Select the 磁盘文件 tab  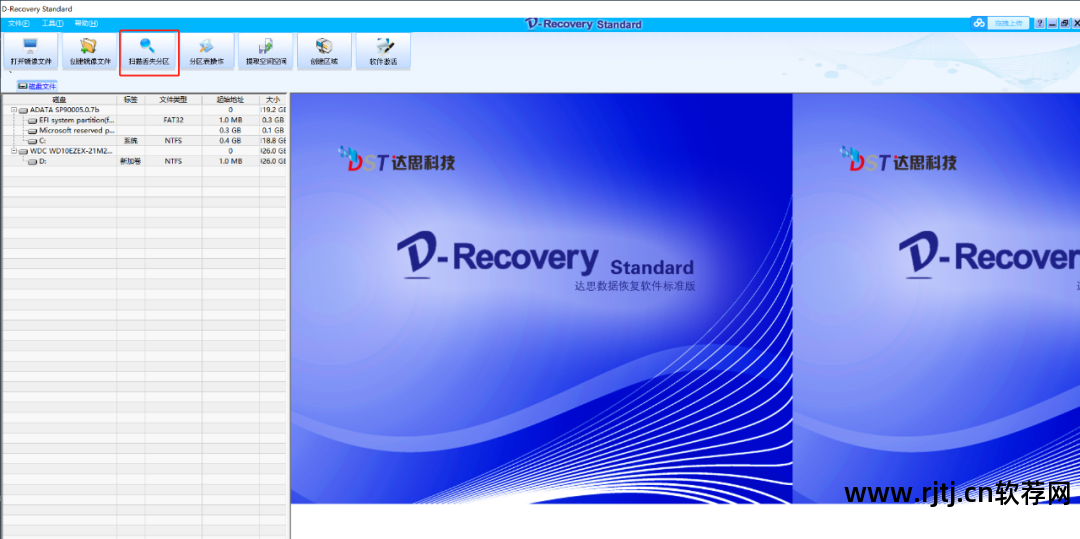(37, 86)
